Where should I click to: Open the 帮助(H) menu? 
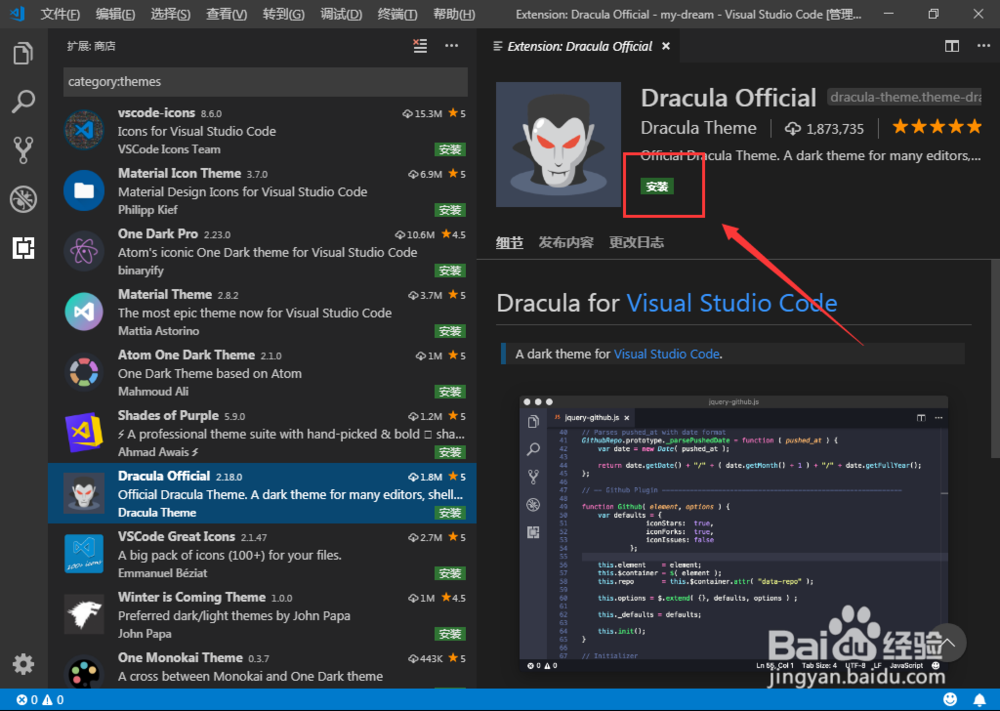pyautogui.click(x=454, y=14)
